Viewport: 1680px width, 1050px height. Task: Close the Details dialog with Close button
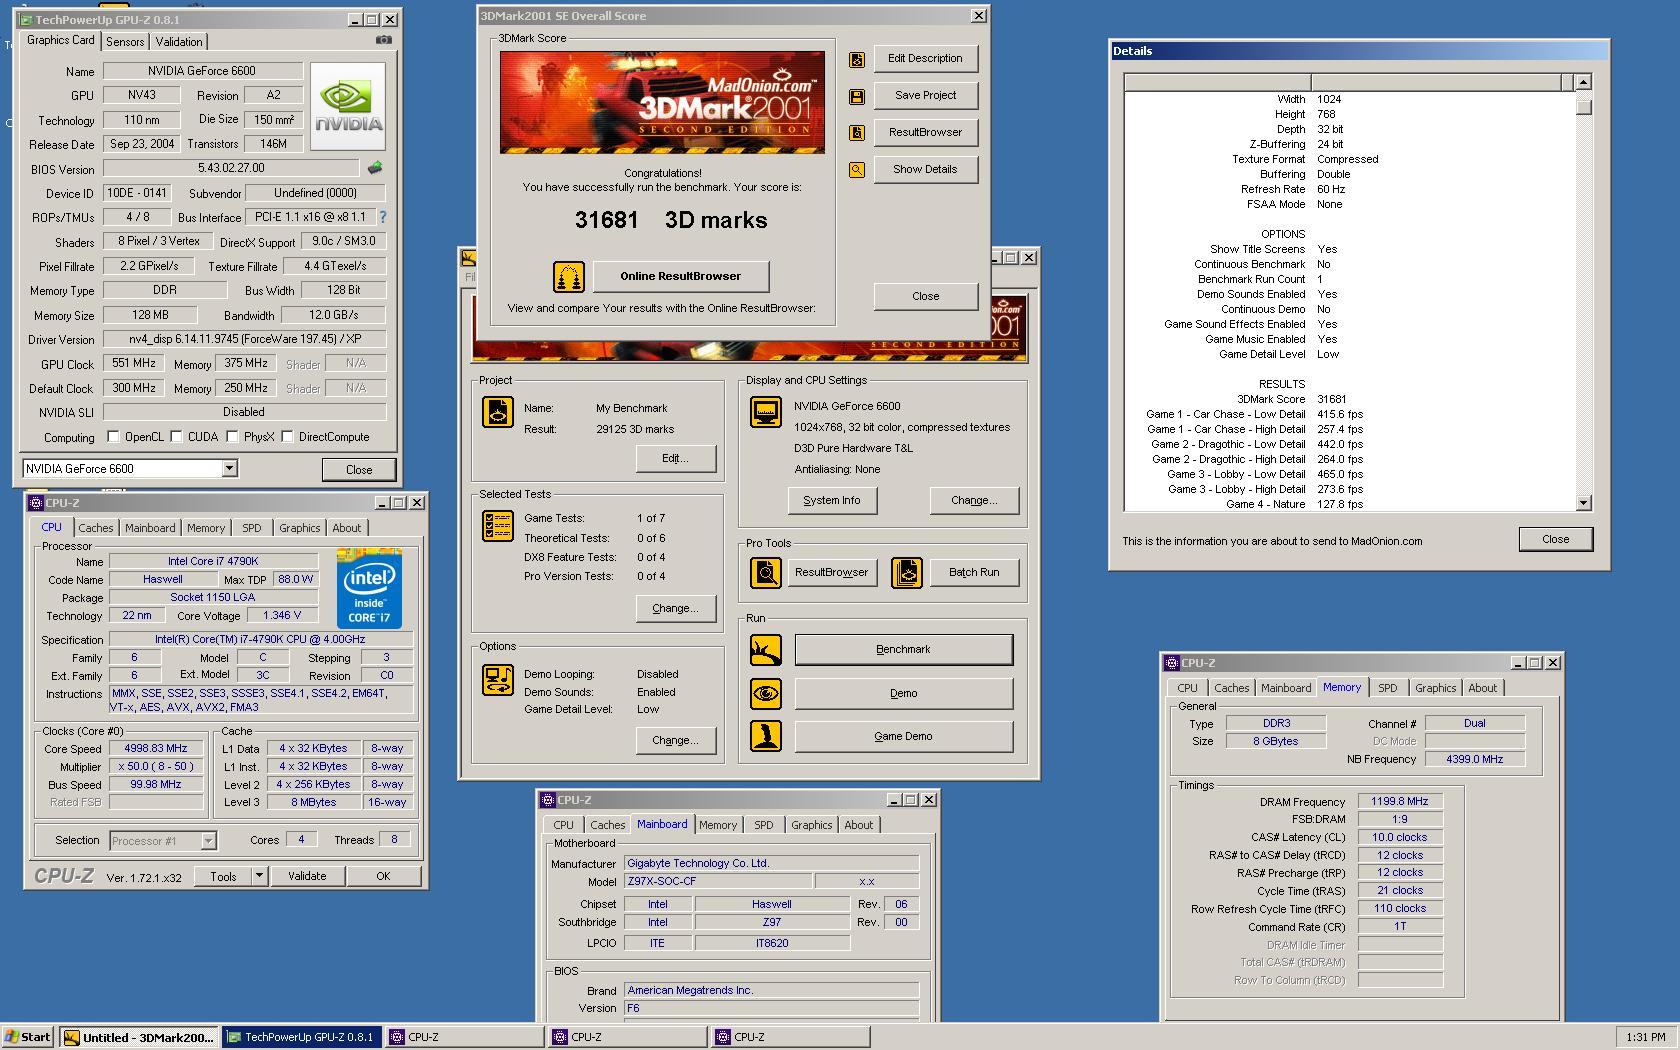1556,540
